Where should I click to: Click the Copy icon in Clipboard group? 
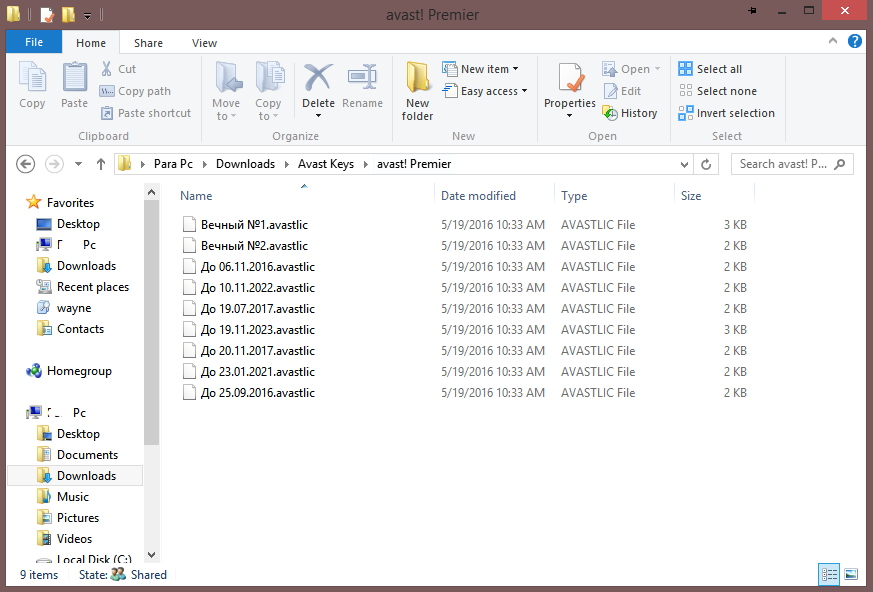32,76
